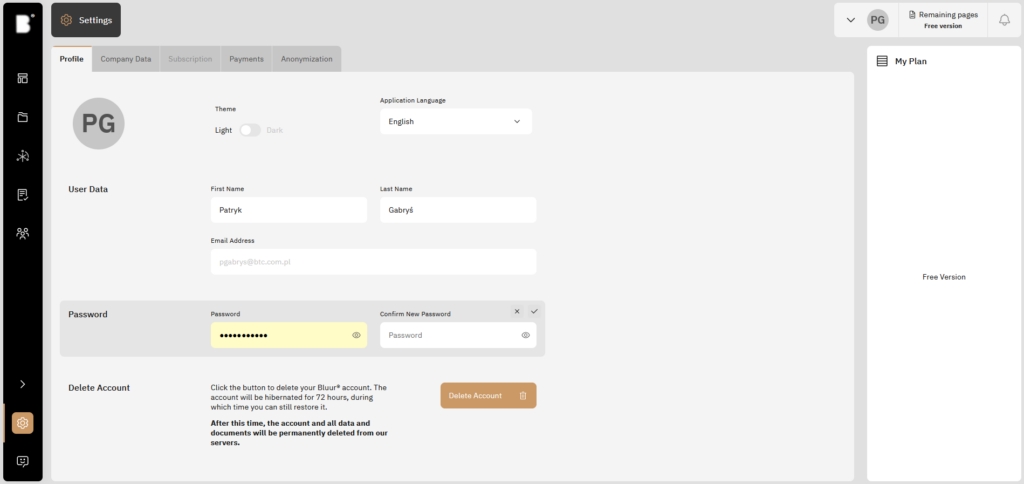Open the Application Language dropdown

tap(456, 121)
